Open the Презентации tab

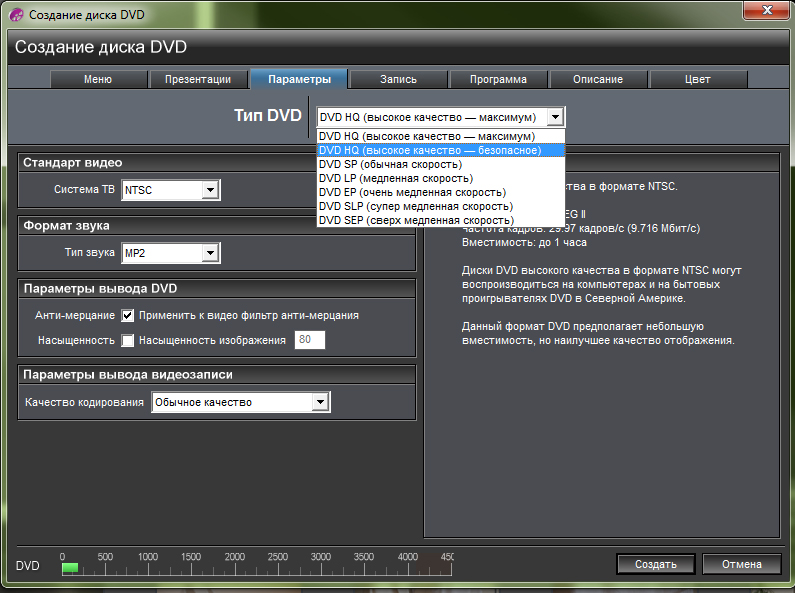click(x=198, y=79)
